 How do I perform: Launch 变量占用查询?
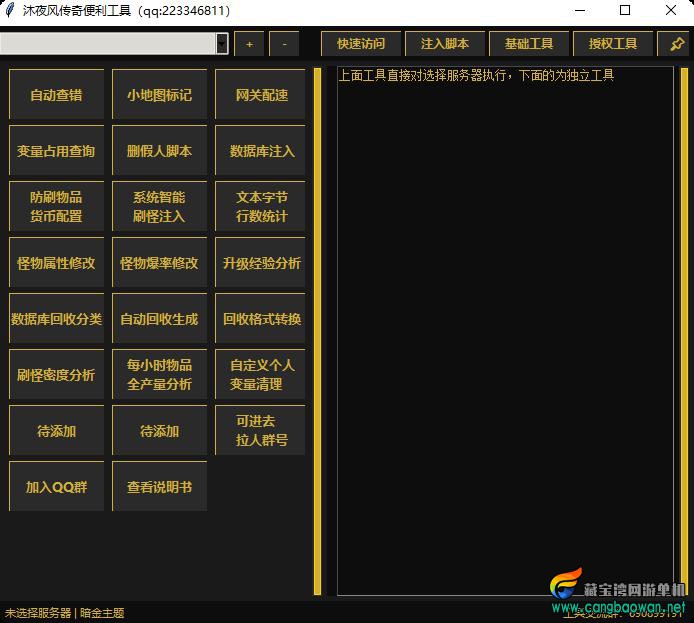56,150
